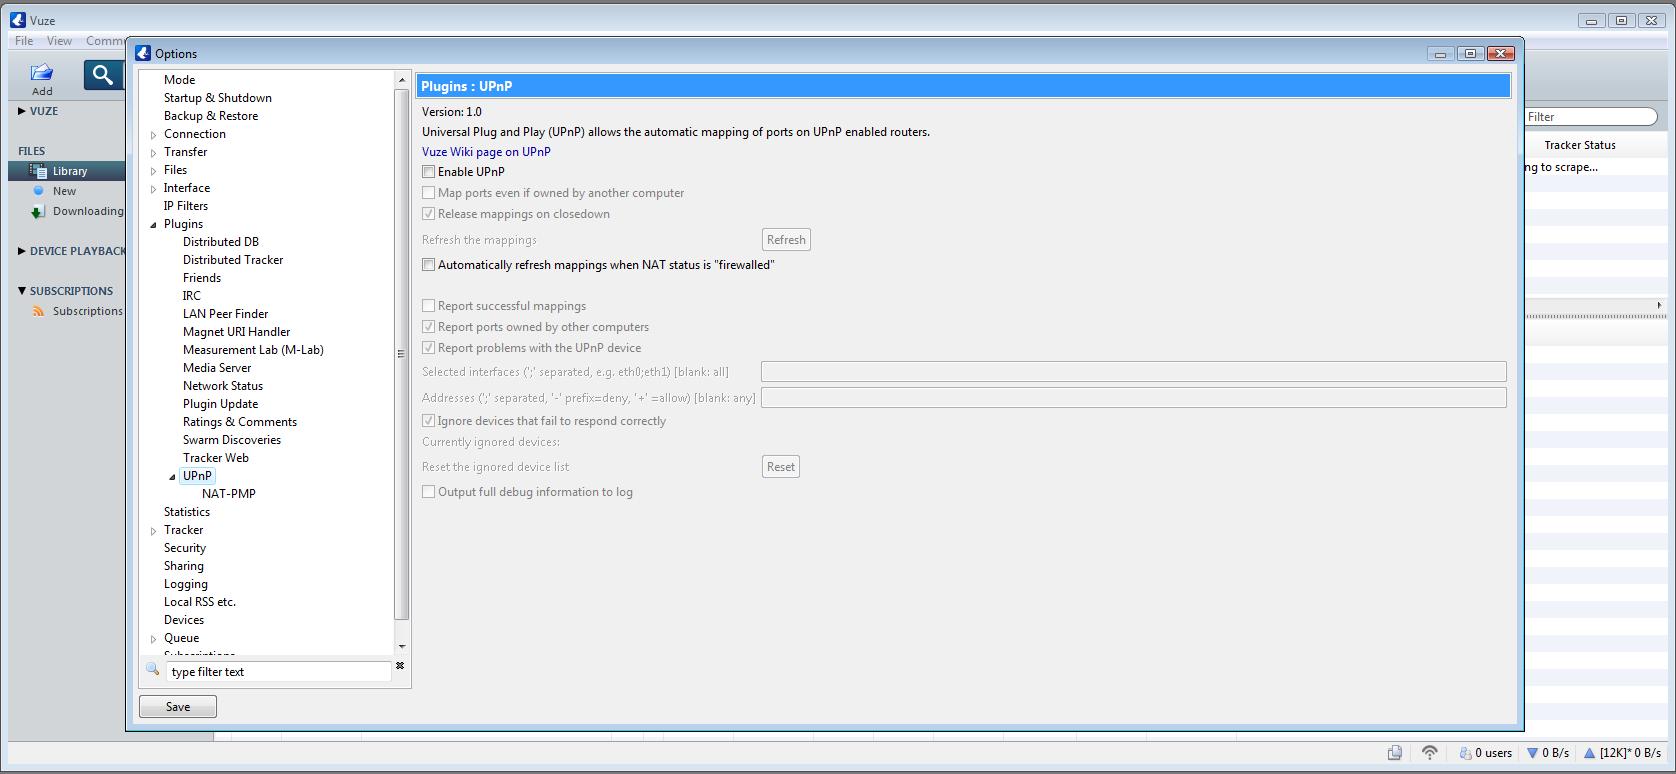1676x774 pixels.
Task: Toggle Automatically refresh mappings when firewalled
Action: pyautogui.click(x=428, y=265)
